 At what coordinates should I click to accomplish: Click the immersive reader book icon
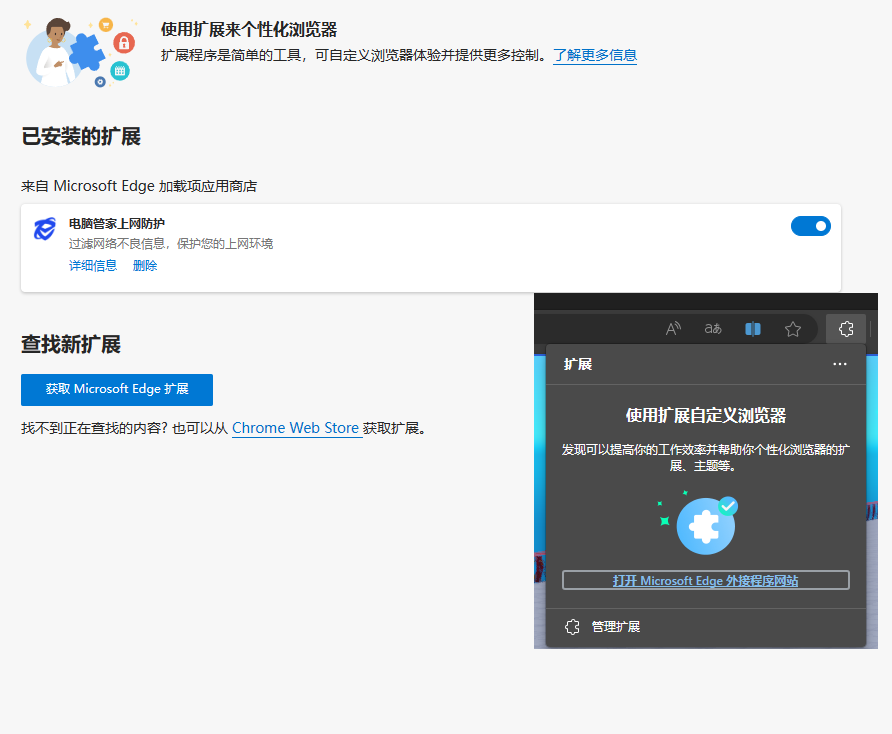click(753, 329)
